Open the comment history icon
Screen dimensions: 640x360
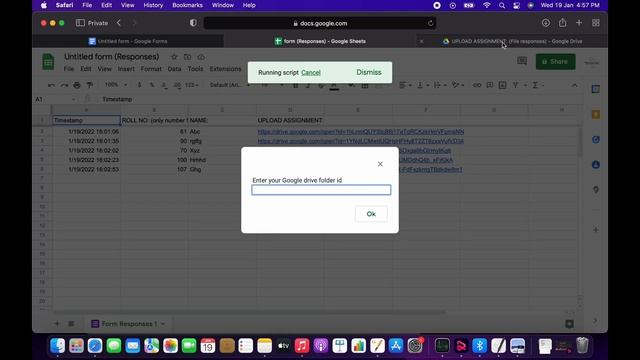(522, 61)
